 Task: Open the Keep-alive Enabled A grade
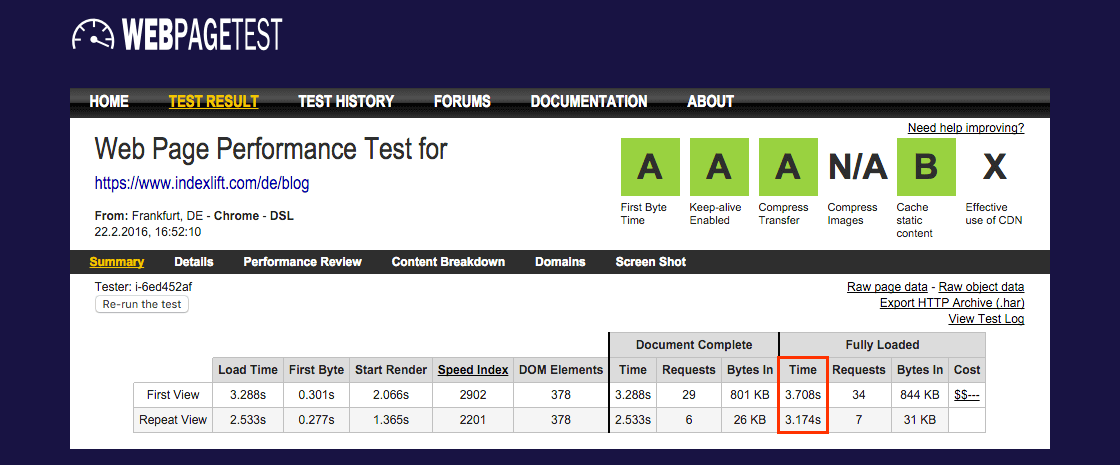719,167
